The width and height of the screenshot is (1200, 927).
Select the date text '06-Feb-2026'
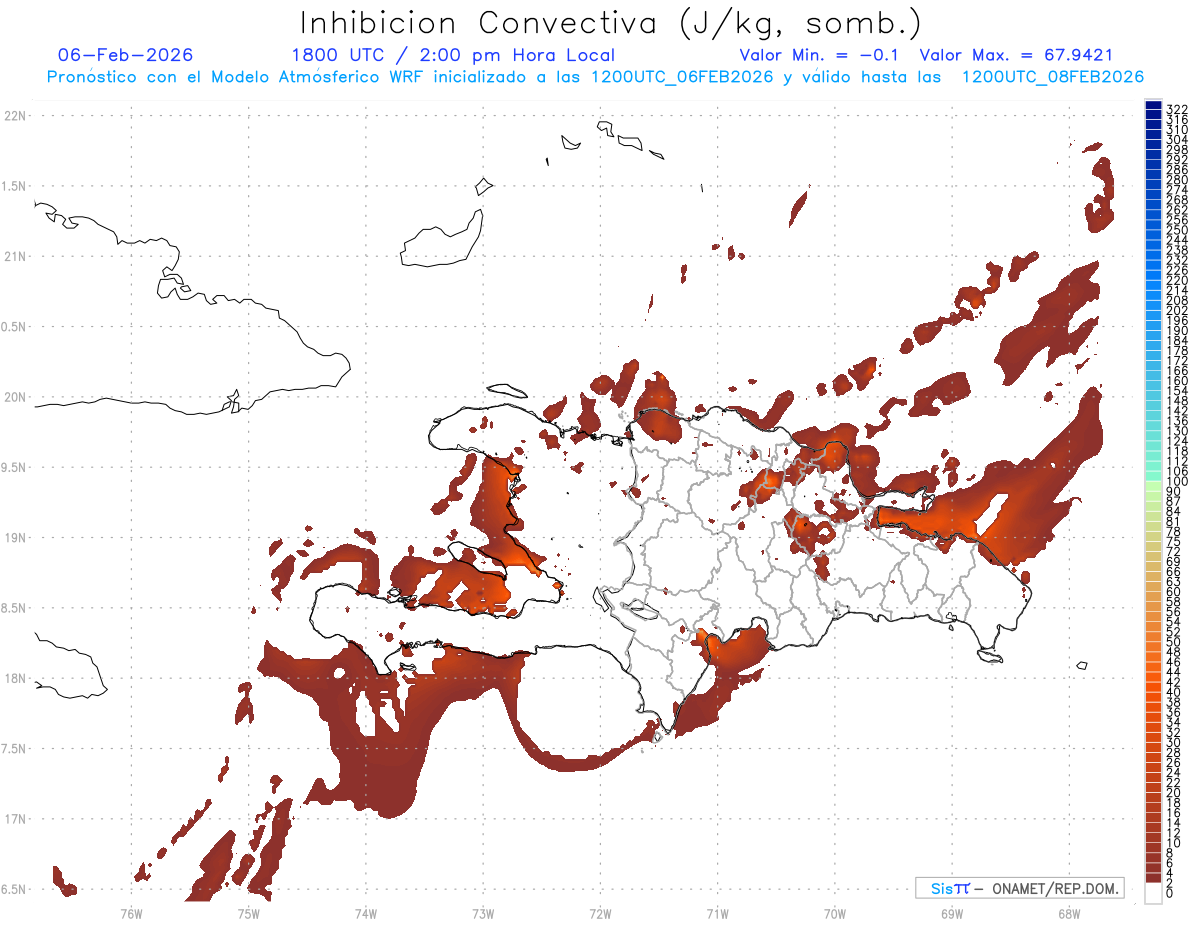click(x=126, y=55)
